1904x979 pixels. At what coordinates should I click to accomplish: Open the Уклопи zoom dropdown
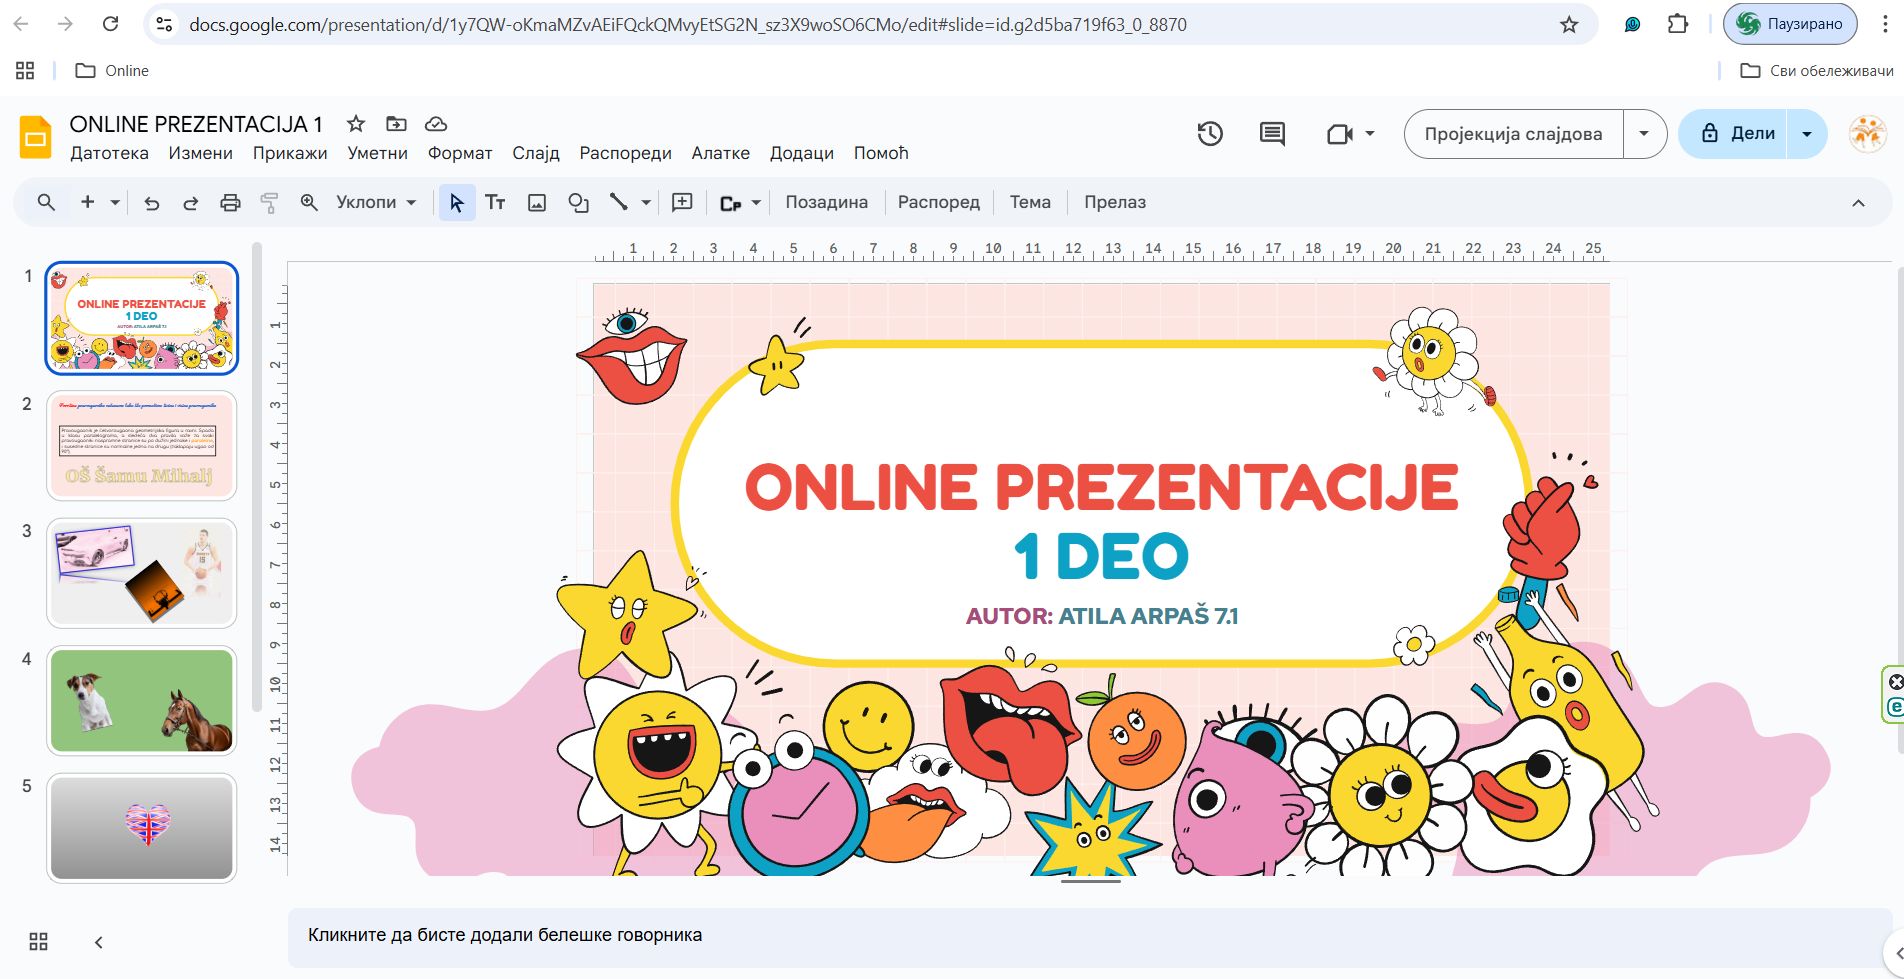[x=376, y=203]
